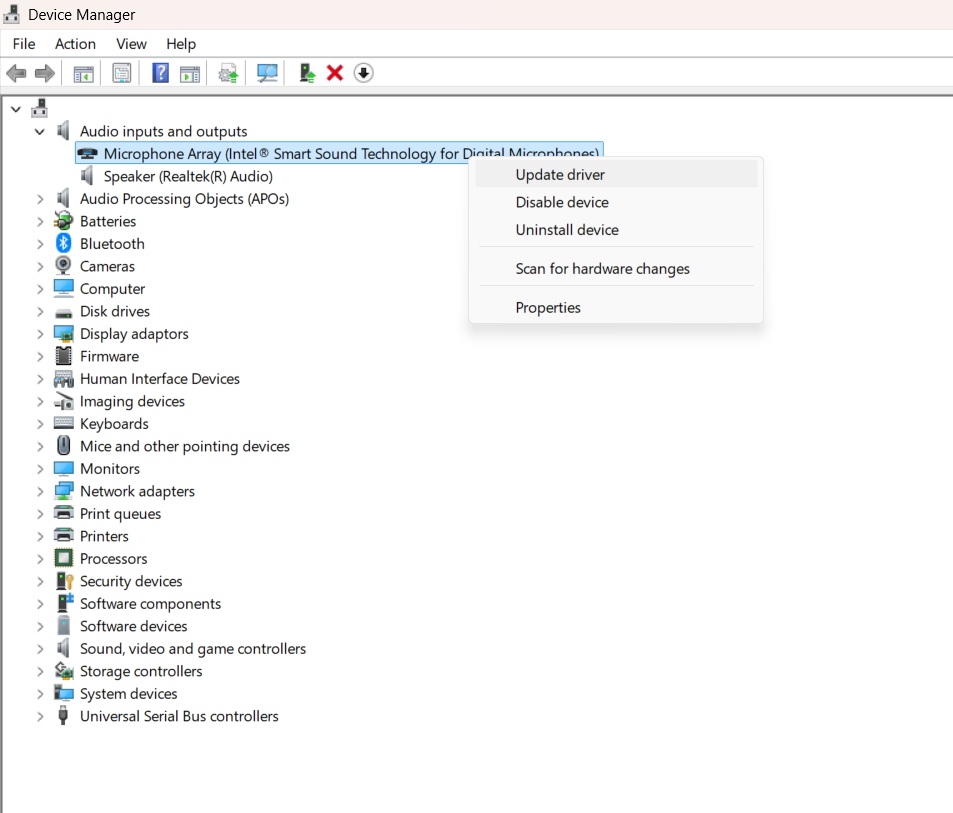Open the Action menu
The image size is (953, 813).
pyautogui.click(x=75, y=44)
